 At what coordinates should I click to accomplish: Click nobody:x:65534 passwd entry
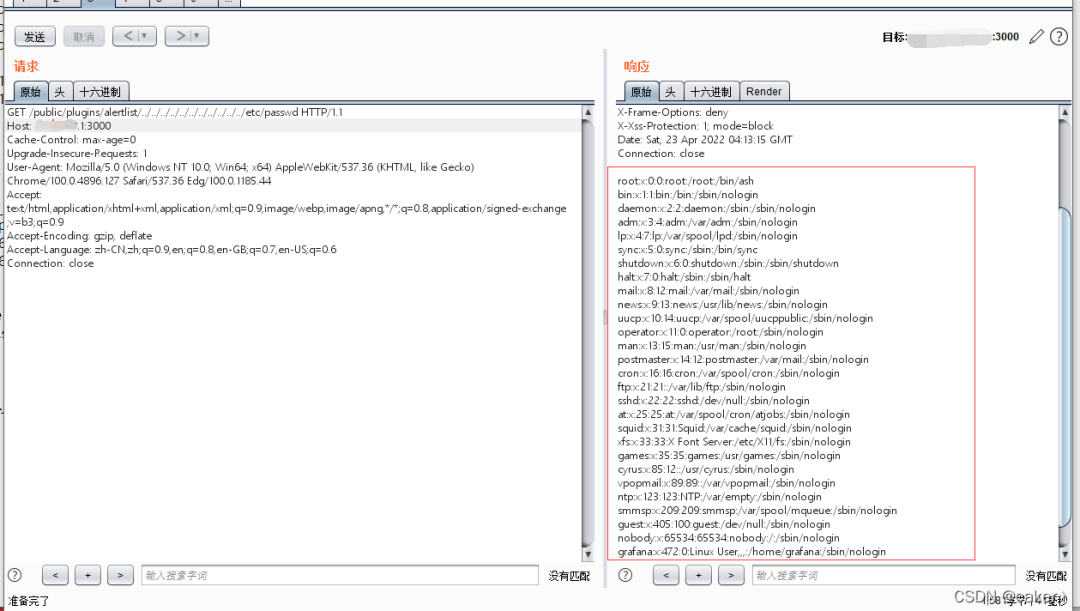click(x=729, y=538)
